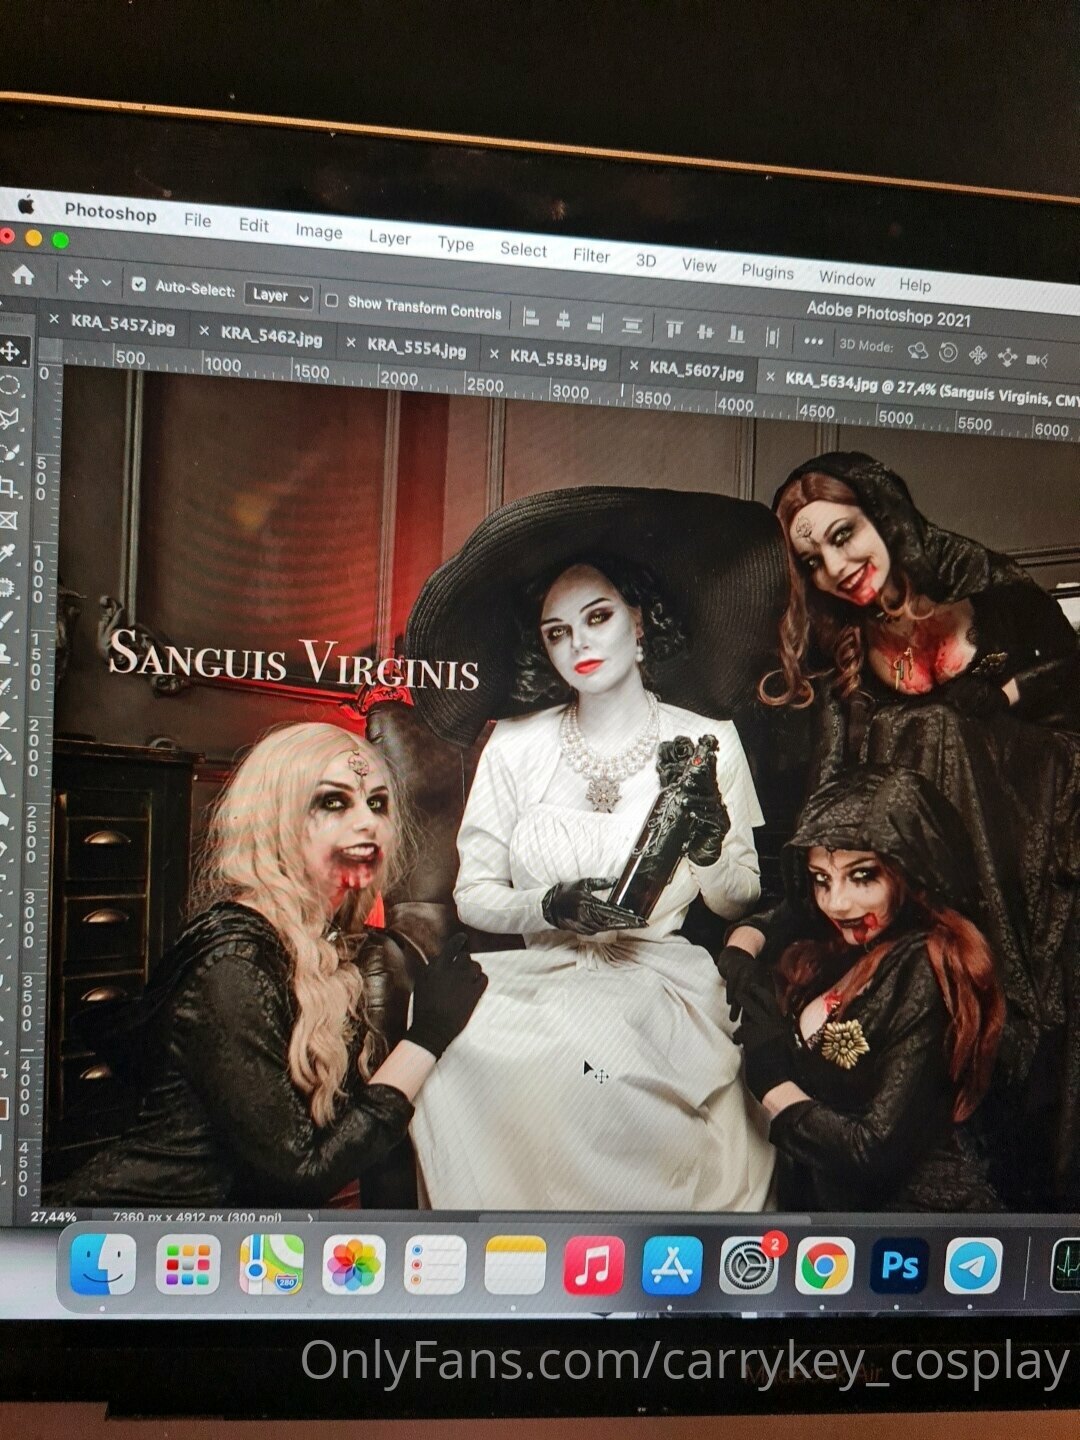Screen dimensions: 1080x1440
Task: Select the Clone Stamp tool
Action: (7, 654)
